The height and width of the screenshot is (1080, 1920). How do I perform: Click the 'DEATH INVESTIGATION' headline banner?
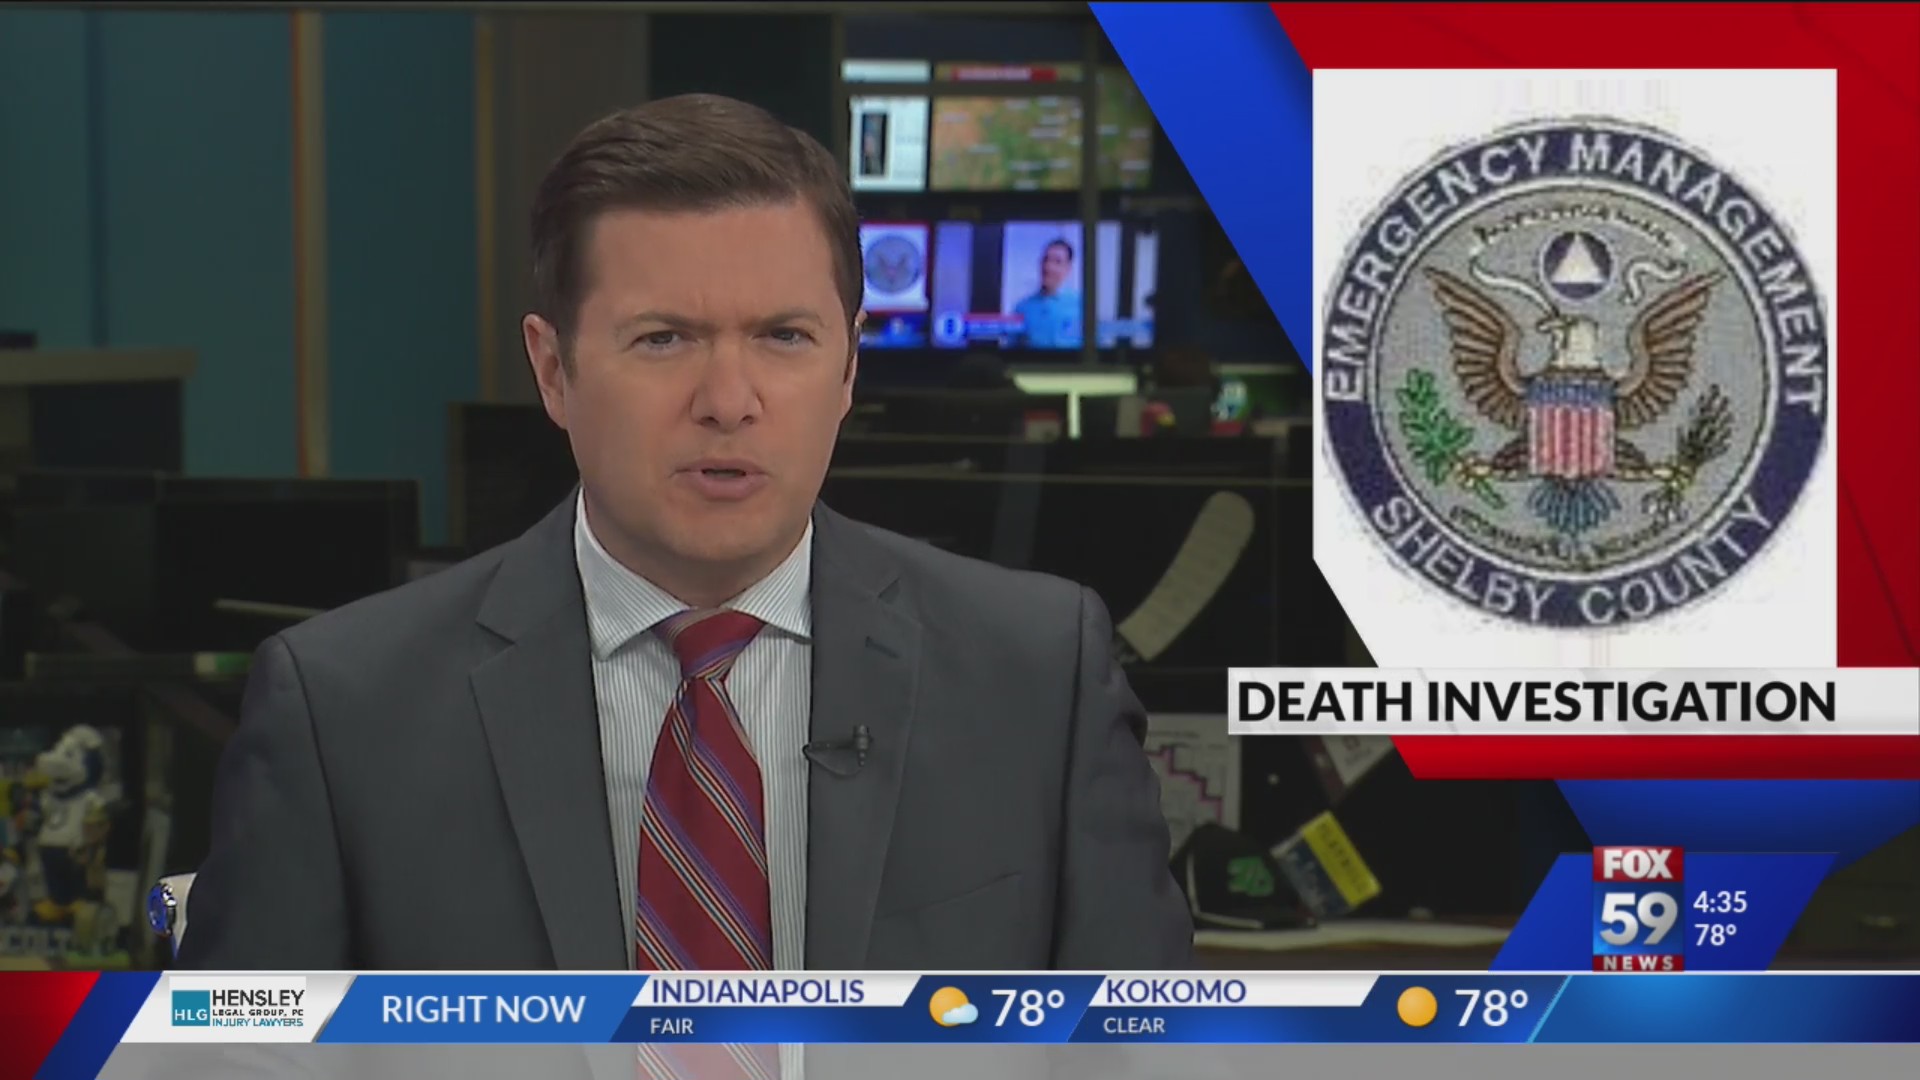1573,701
